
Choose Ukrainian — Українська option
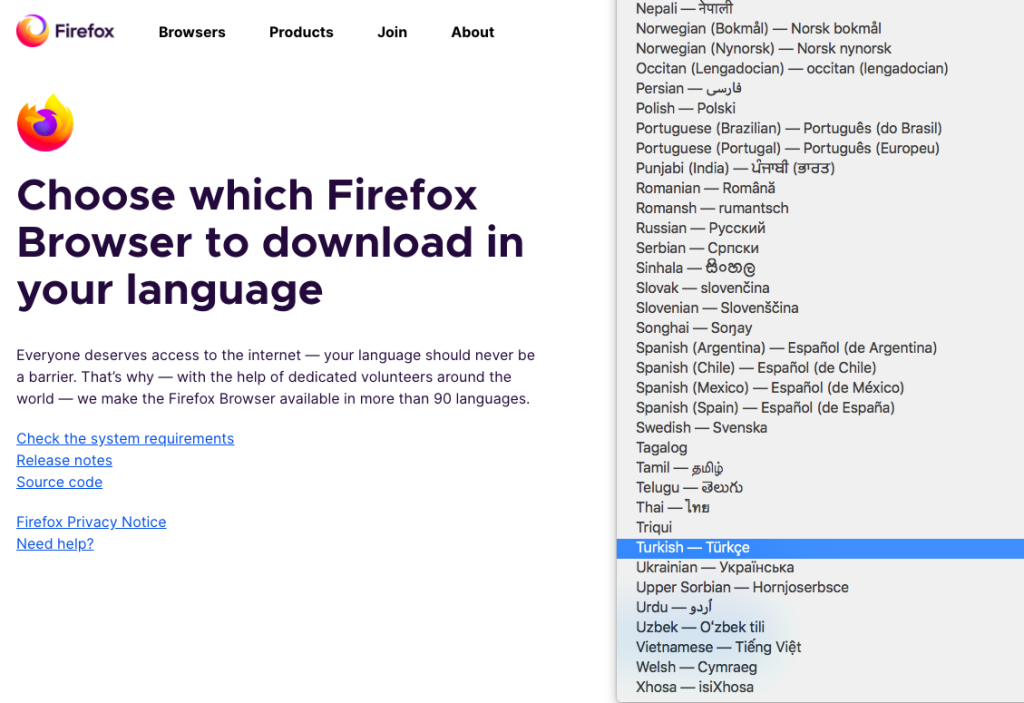714,568
